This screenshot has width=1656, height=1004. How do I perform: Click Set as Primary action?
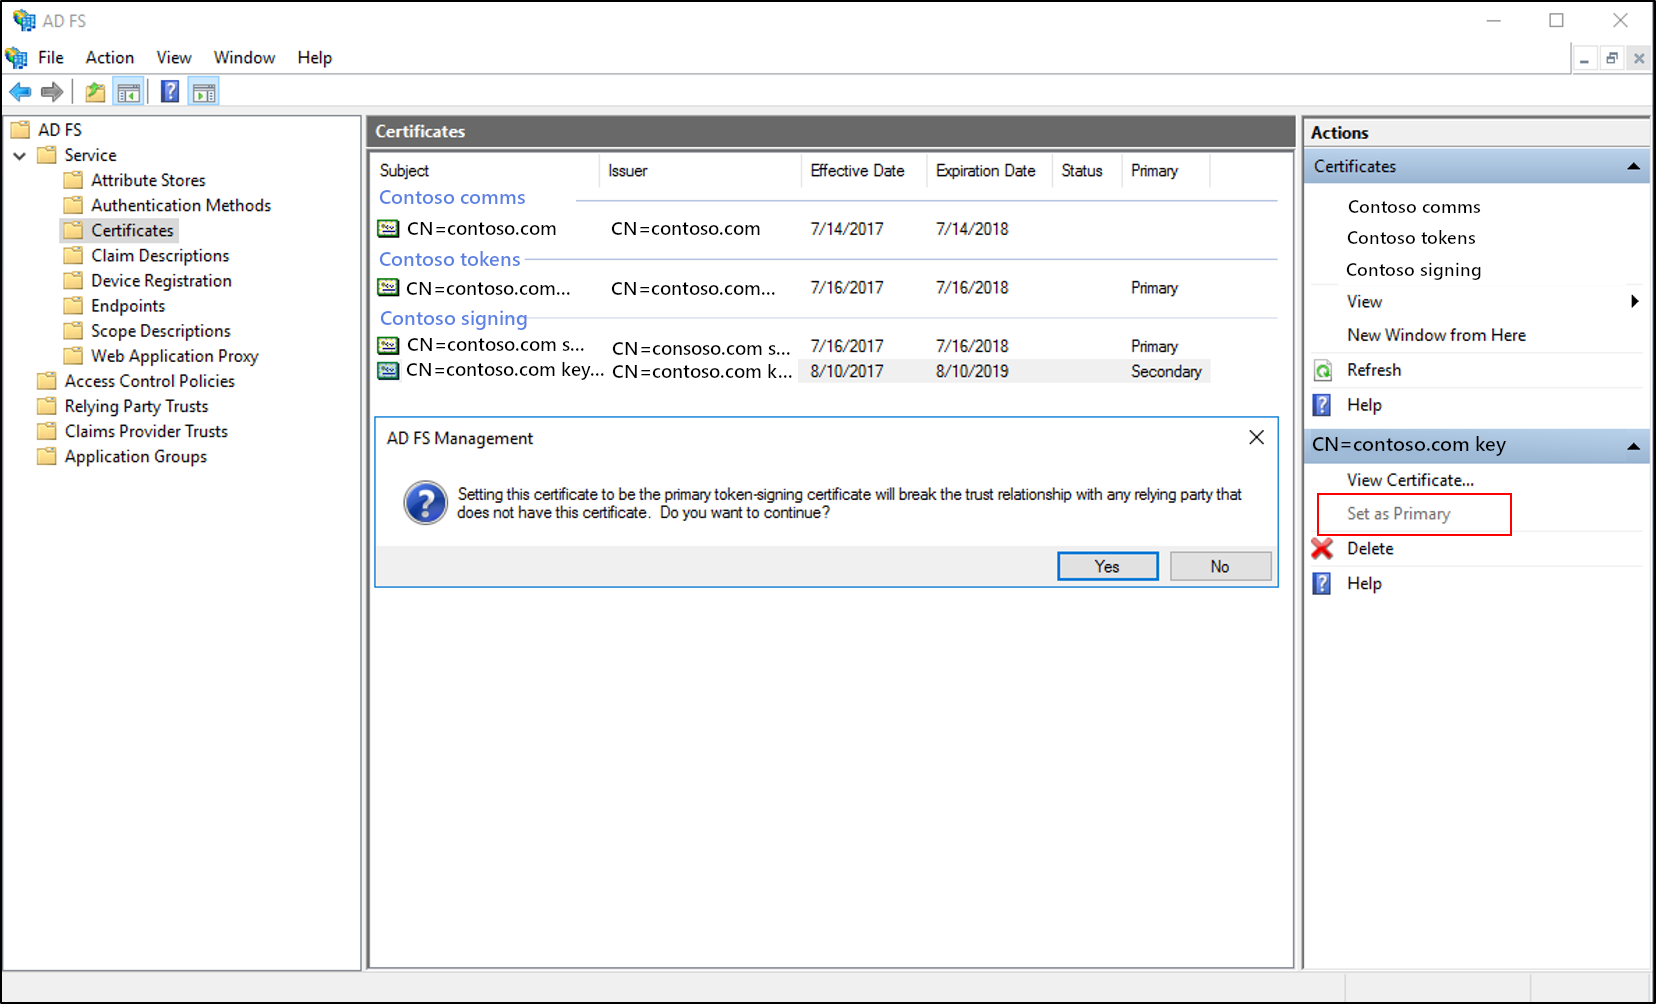[x=1398, y=514]
